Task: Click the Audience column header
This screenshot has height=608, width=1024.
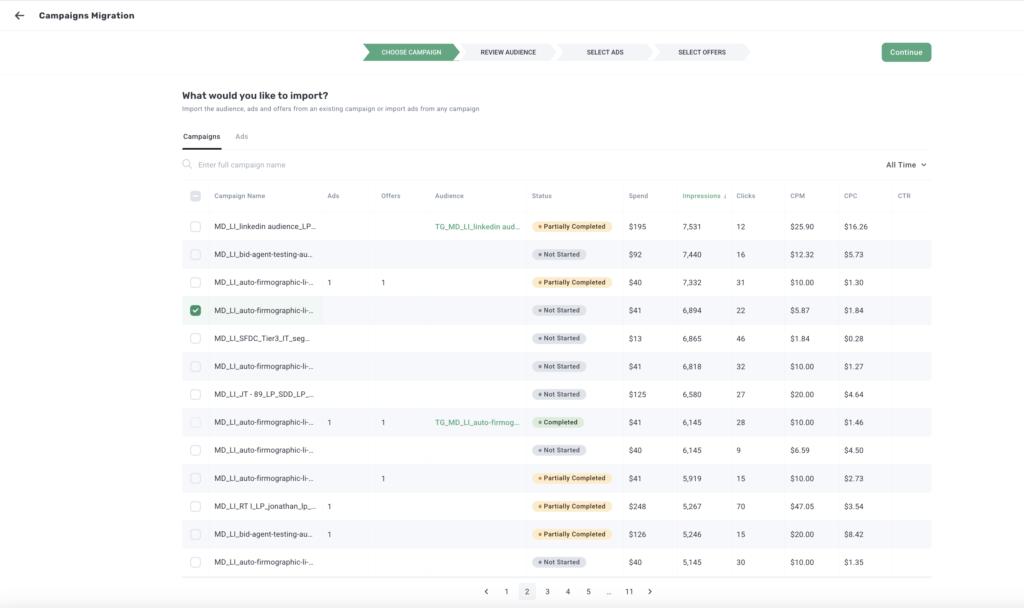Action: pos(449,196)
